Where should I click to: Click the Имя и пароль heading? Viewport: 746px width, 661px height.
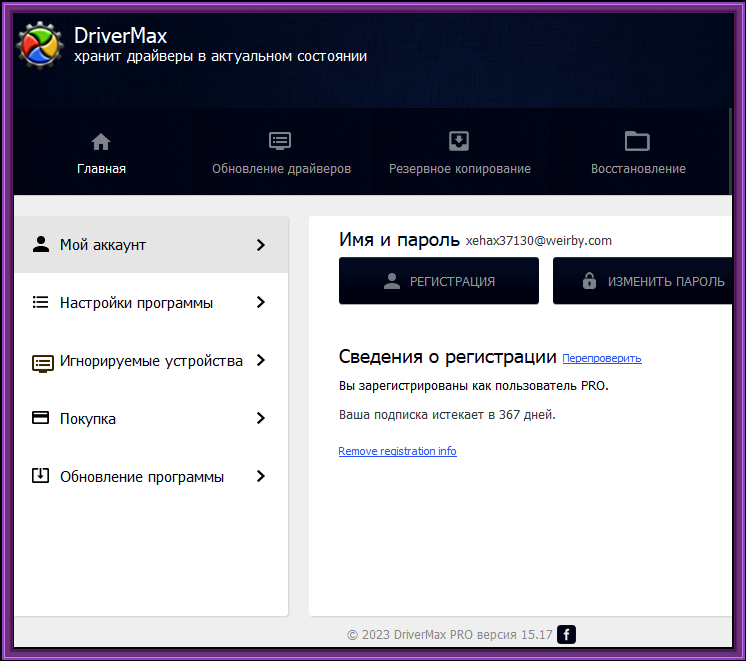[399, 239]
